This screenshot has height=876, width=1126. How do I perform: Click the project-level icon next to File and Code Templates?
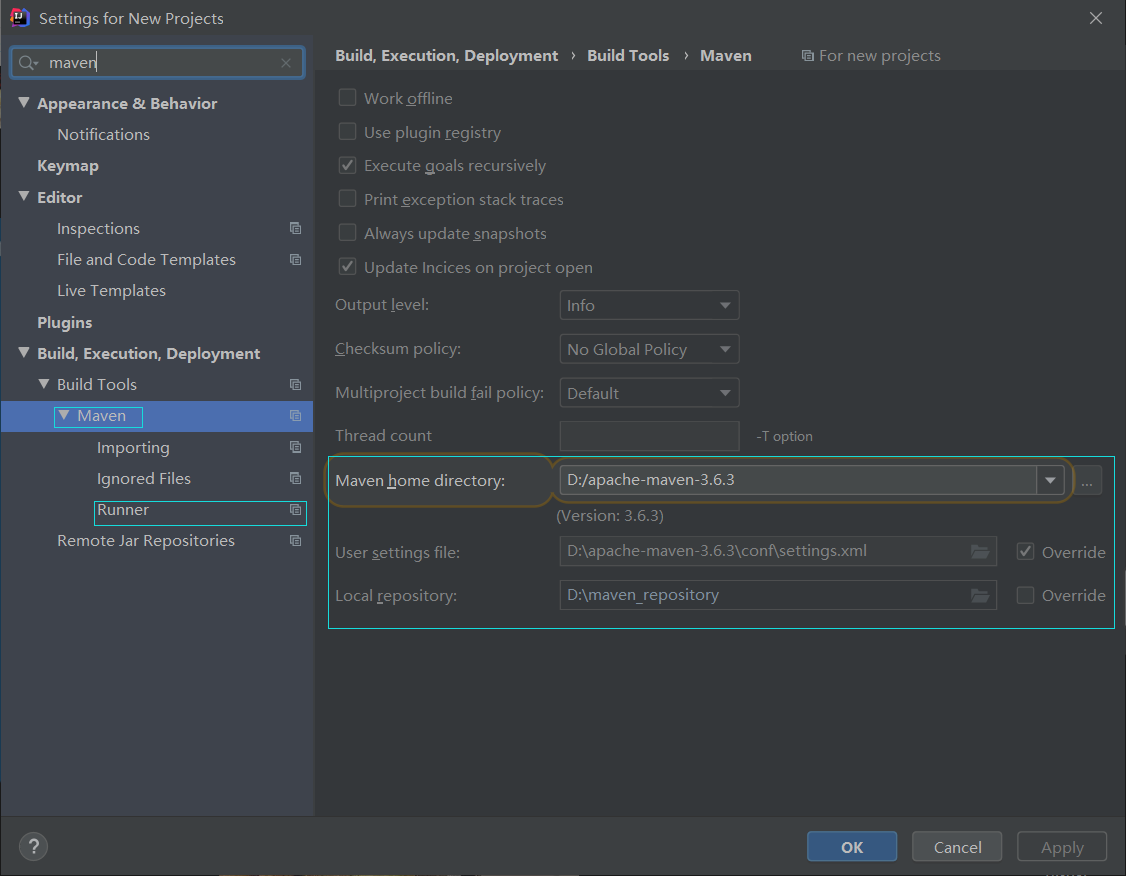click(x=295, y=259)
